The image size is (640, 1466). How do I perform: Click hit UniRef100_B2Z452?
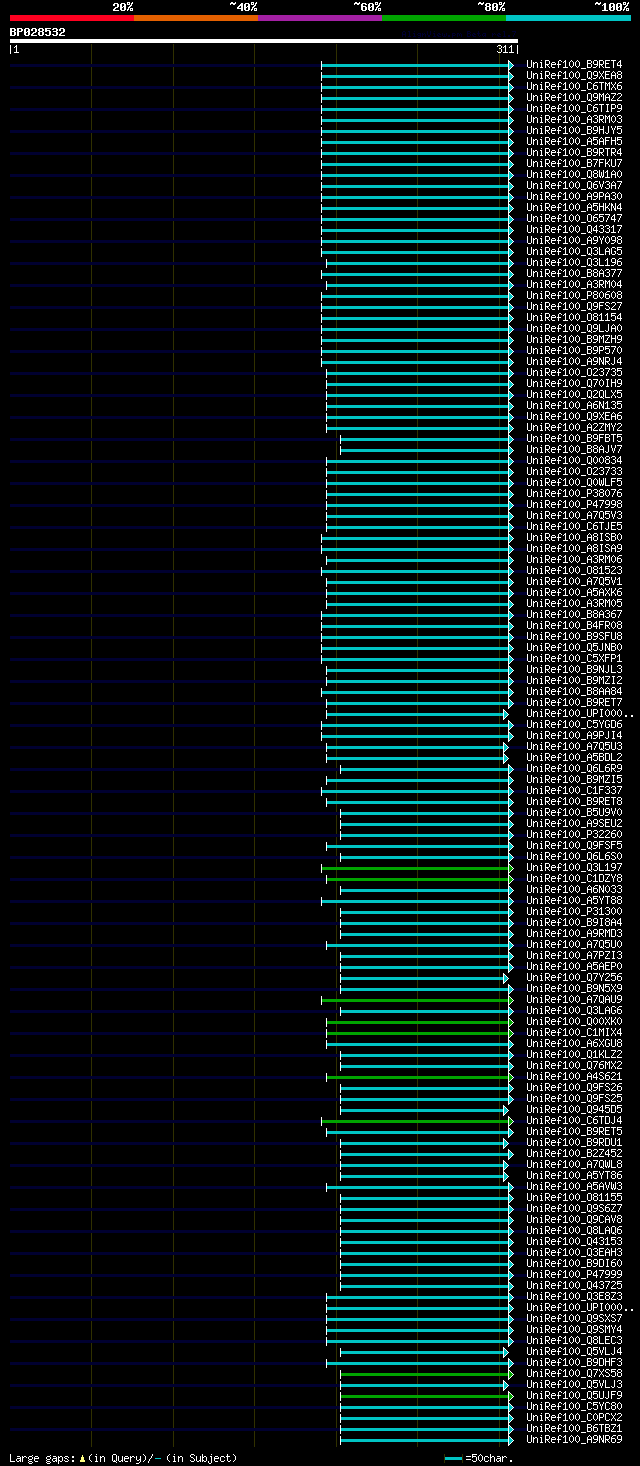pyautogui.click(x=574, y=1154)
